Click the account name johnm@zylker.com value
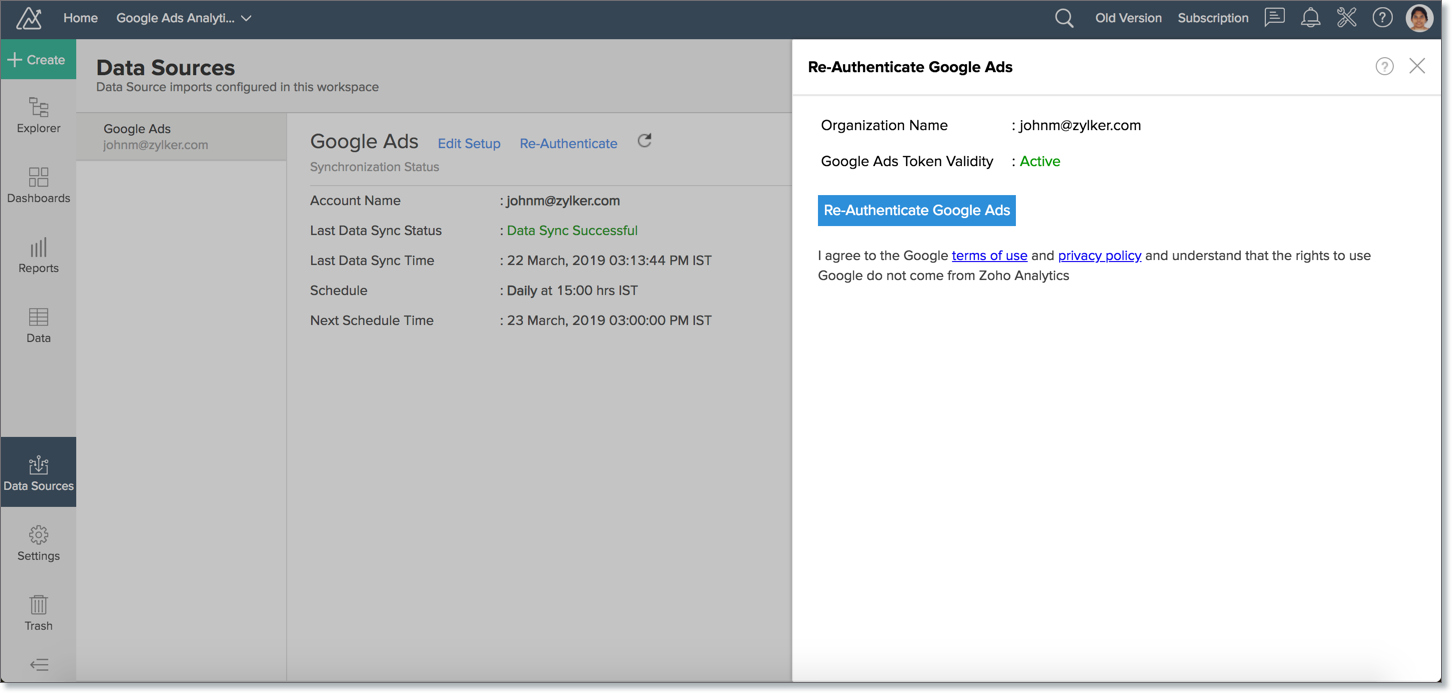This screenshot has height=693, width=1452. (563, 200)
